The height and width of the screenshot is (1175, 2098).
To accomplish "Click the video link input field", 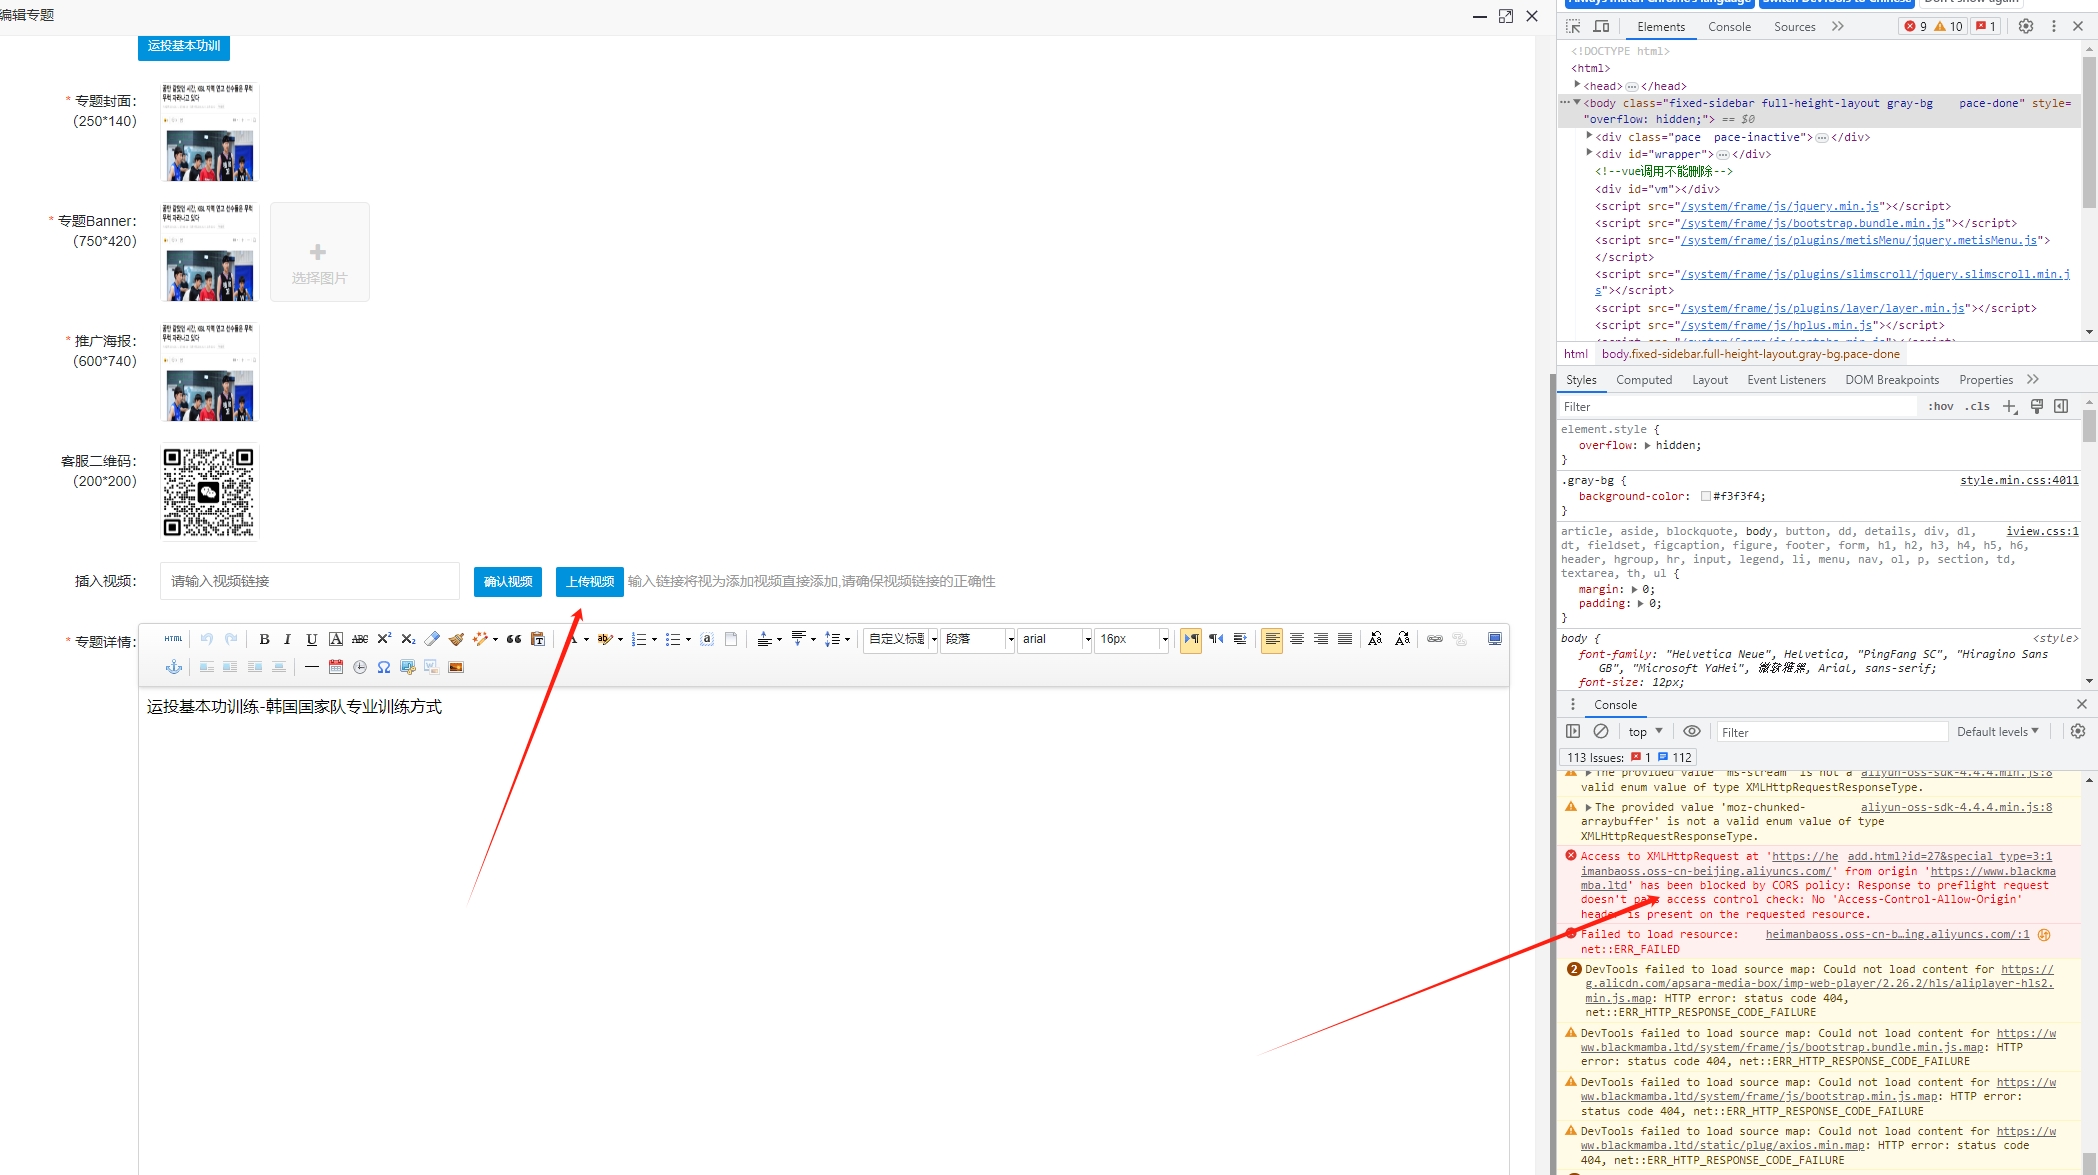I will 310,581.
